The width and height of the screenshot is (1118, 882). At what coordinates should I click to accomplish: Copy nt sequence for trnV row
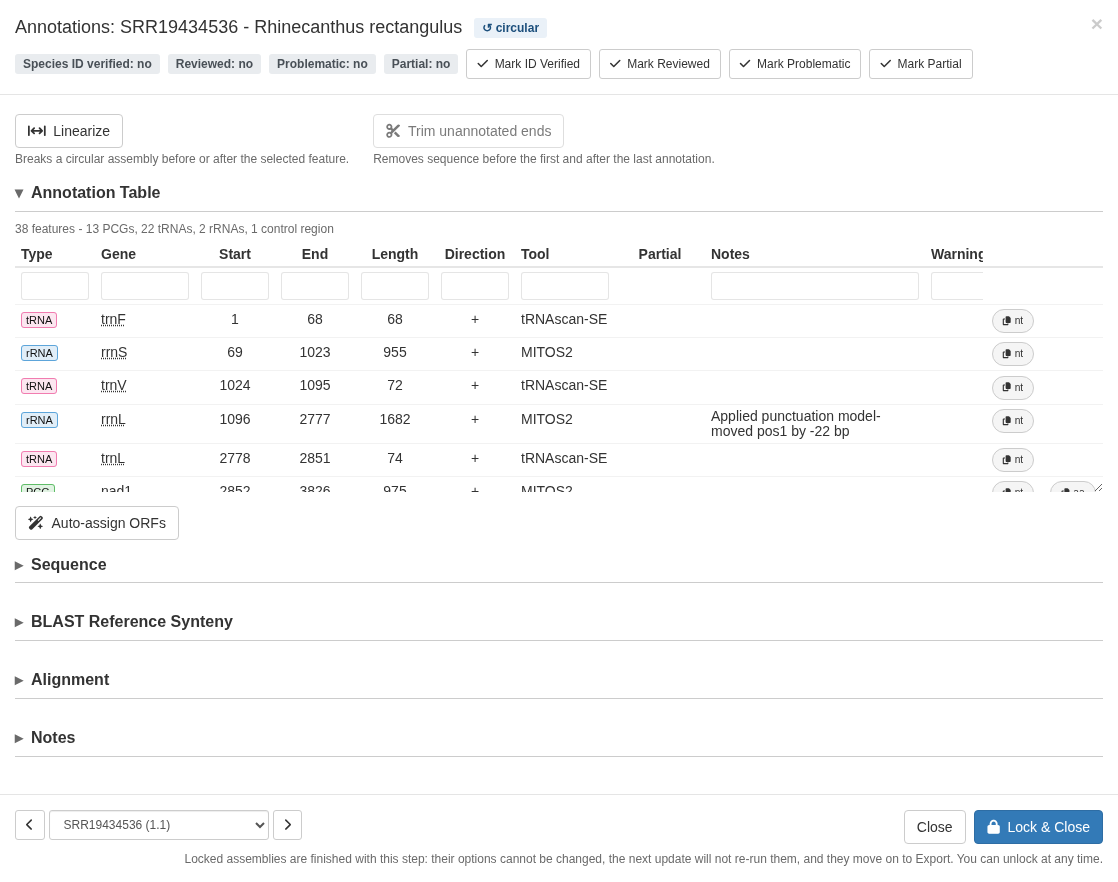[x=1012, y=387]
